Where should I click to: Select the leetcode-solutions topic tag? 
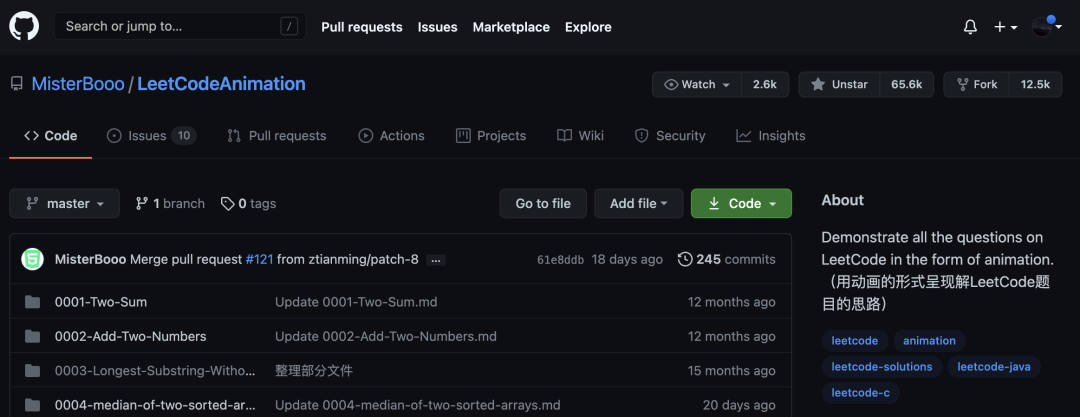[882, 367]
